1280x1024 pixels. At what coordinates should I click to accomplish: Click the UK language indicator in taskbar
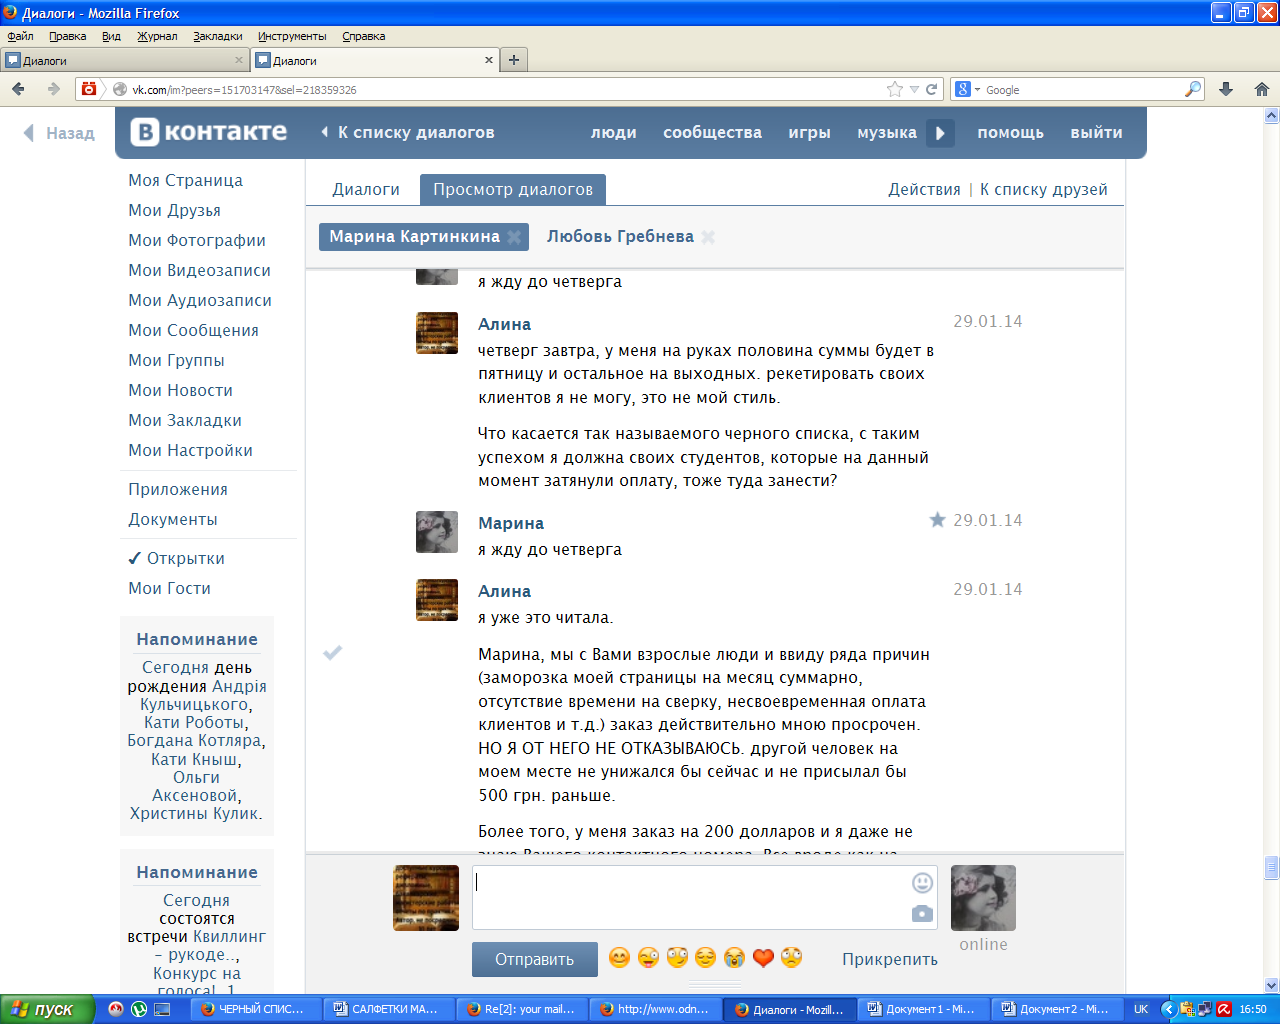pyautogui.click(x=1141, y=1009)
